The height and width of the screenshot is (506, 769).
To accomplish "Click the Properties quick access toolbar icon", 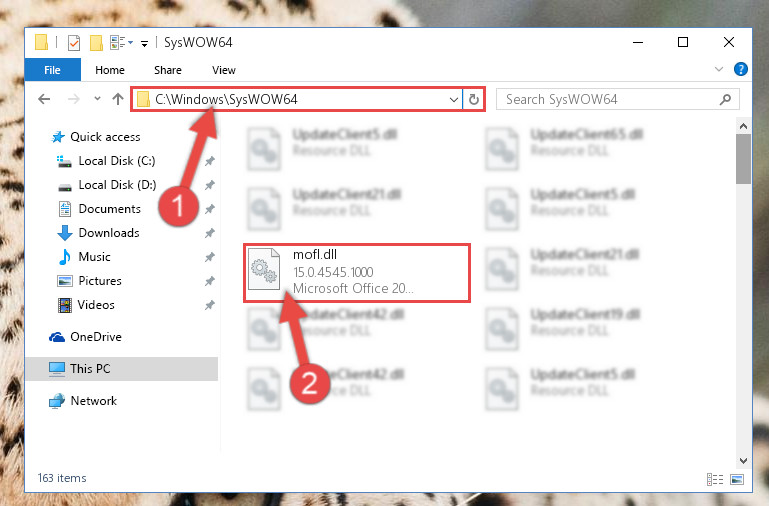I will [74, 43].
